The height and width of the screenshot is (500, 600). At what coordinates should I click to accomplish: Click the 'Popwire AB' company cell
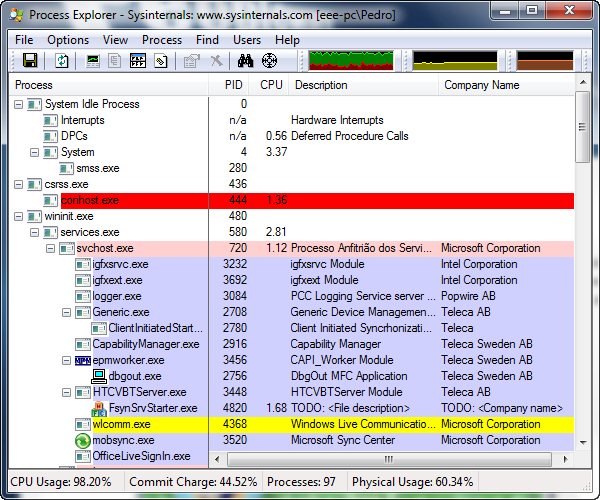[468, 296]
